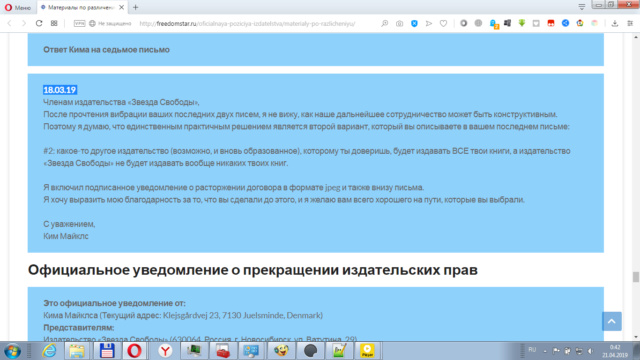Viewport: 640px width, 360px height.
Task: Click the scroll-to-top arrow button
Action: pos(611,321)
